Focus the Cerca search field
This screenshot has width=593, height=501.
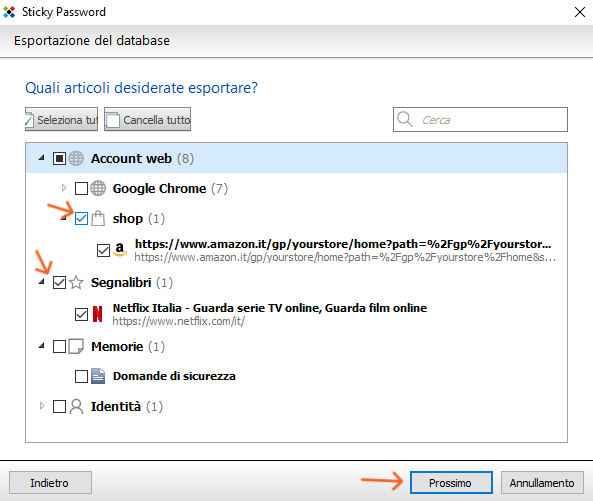[480, 119]
